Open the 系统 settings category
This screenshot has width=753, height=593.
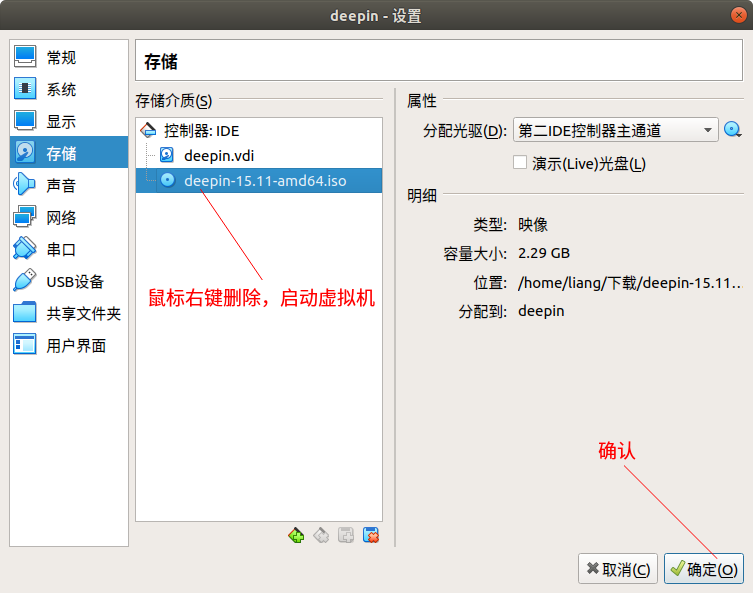[x=69, y=89]
